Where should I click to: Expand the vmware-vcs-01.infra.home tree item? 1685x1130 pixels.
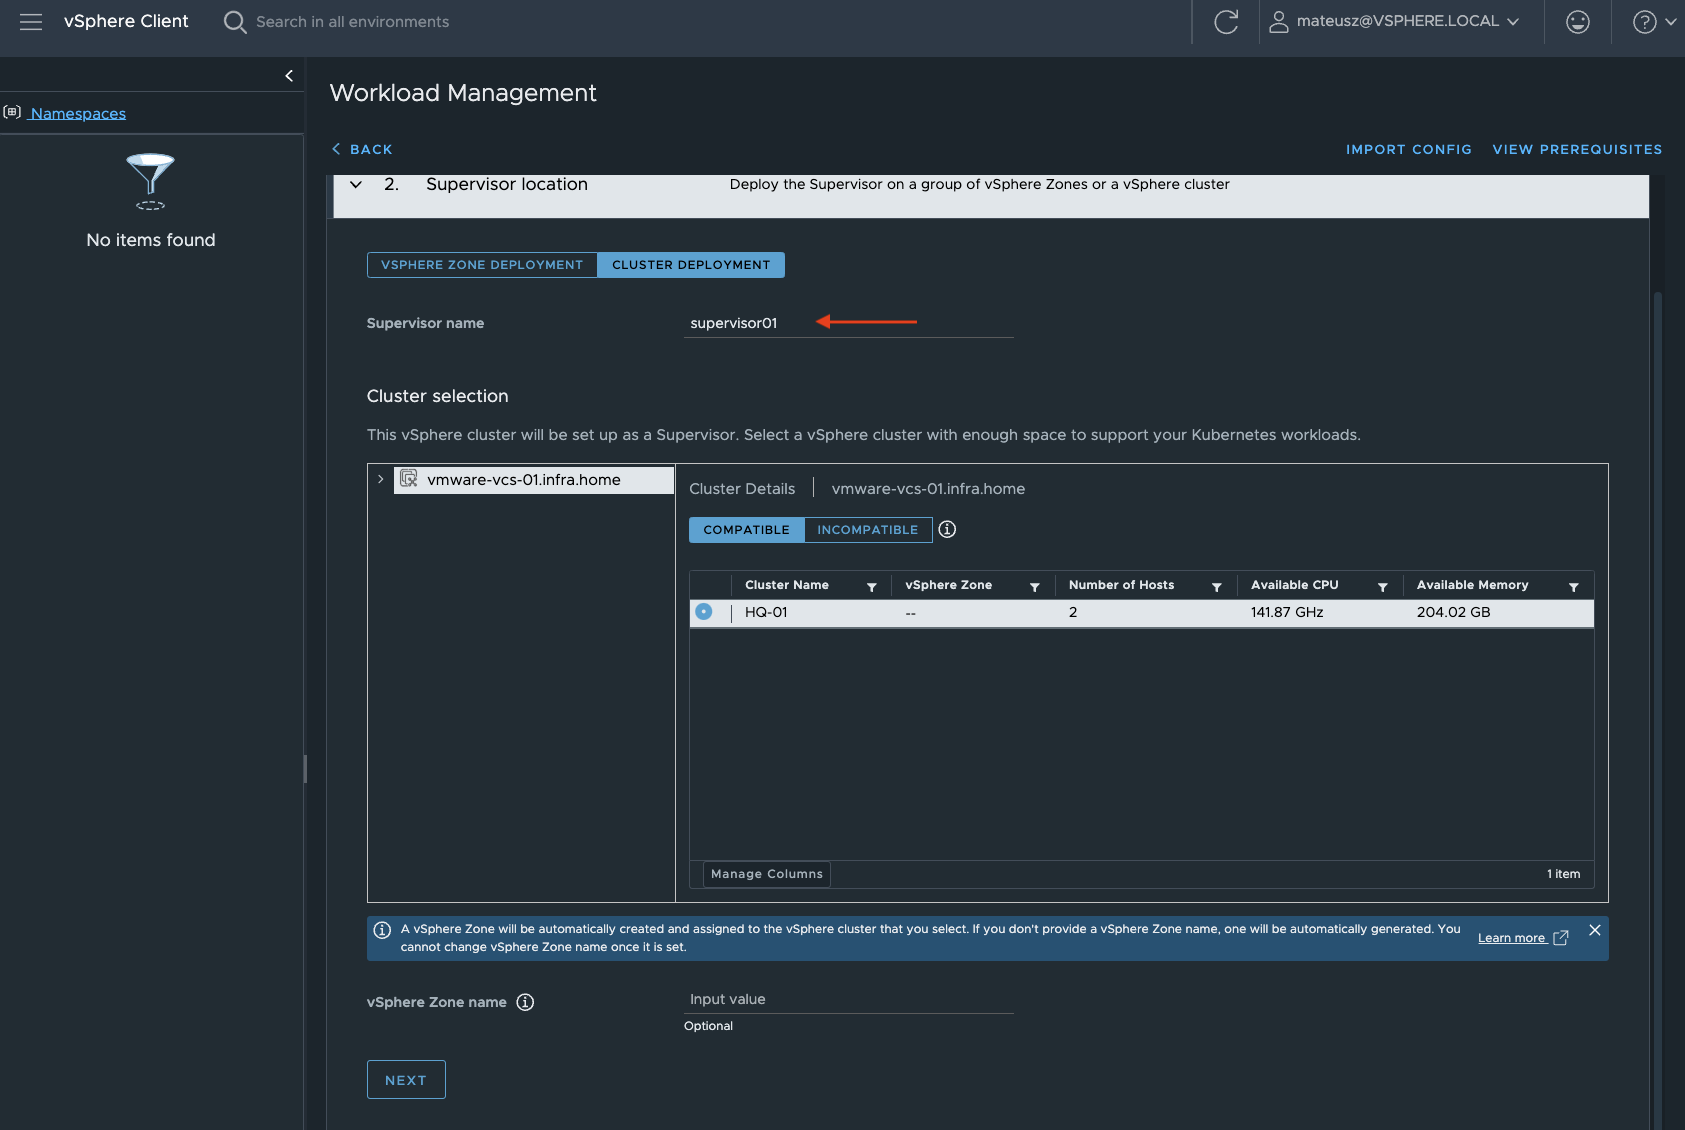(x=380, y=479)
